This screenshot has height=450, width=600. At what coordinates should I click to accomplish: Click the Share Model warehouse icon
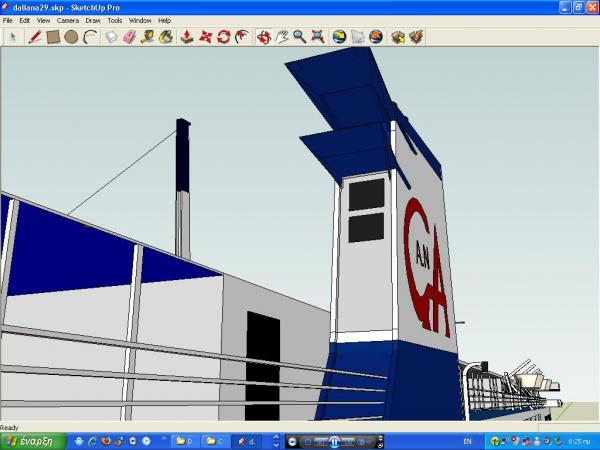(416, 37)
